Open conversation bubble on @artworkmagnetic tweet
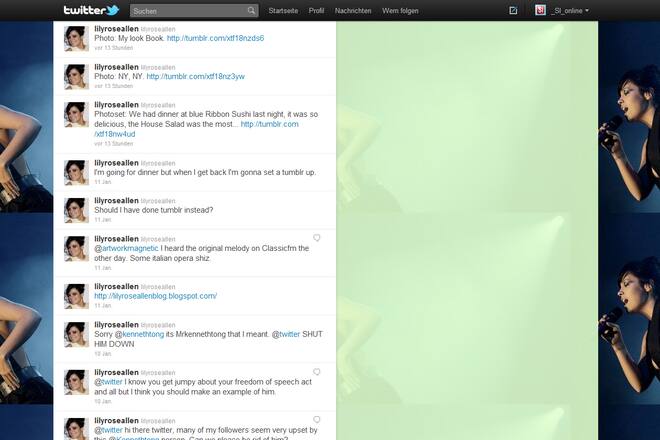 pos(317,238)
